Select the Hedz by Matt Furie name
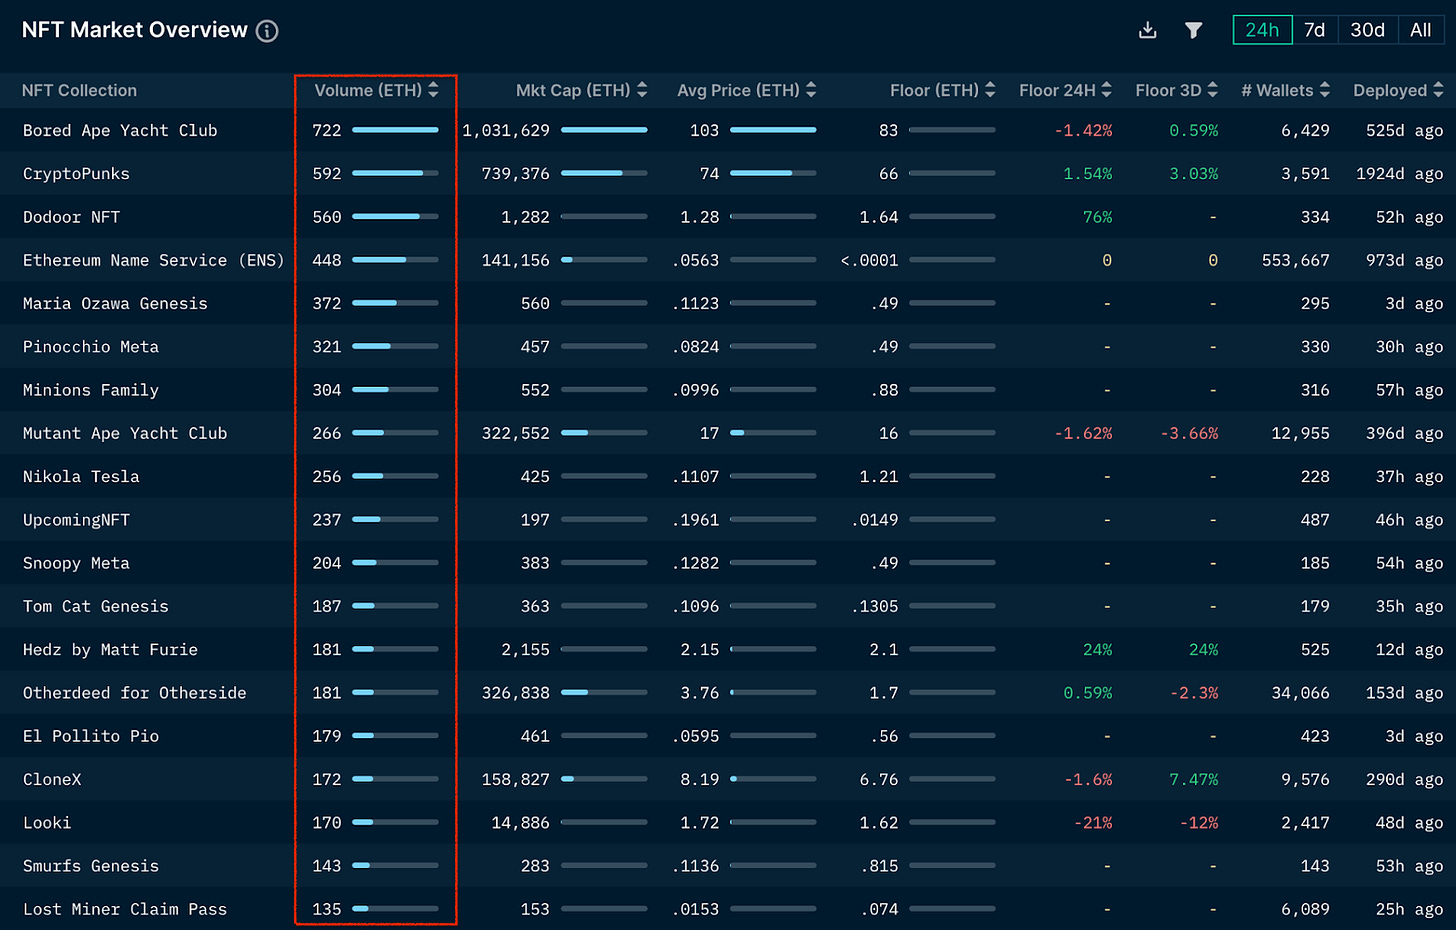The width and height of the screenshot is (1456, 930). [x=110, y=650]
